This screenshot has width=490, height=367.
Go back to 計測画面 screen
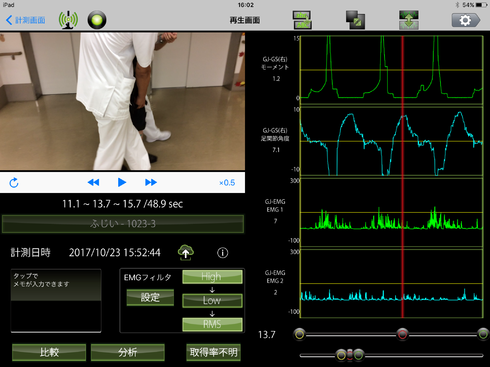coord(26,20)
